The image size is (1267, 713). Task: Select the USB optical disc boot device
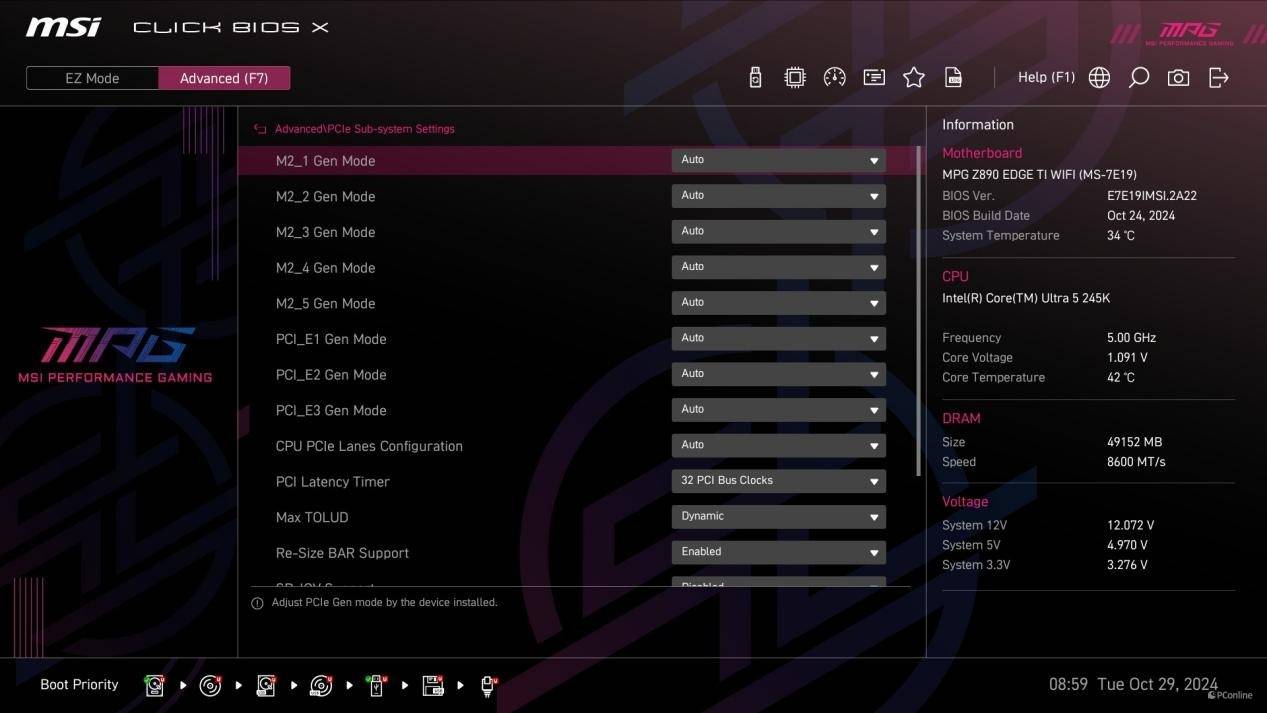pos(321,685)
